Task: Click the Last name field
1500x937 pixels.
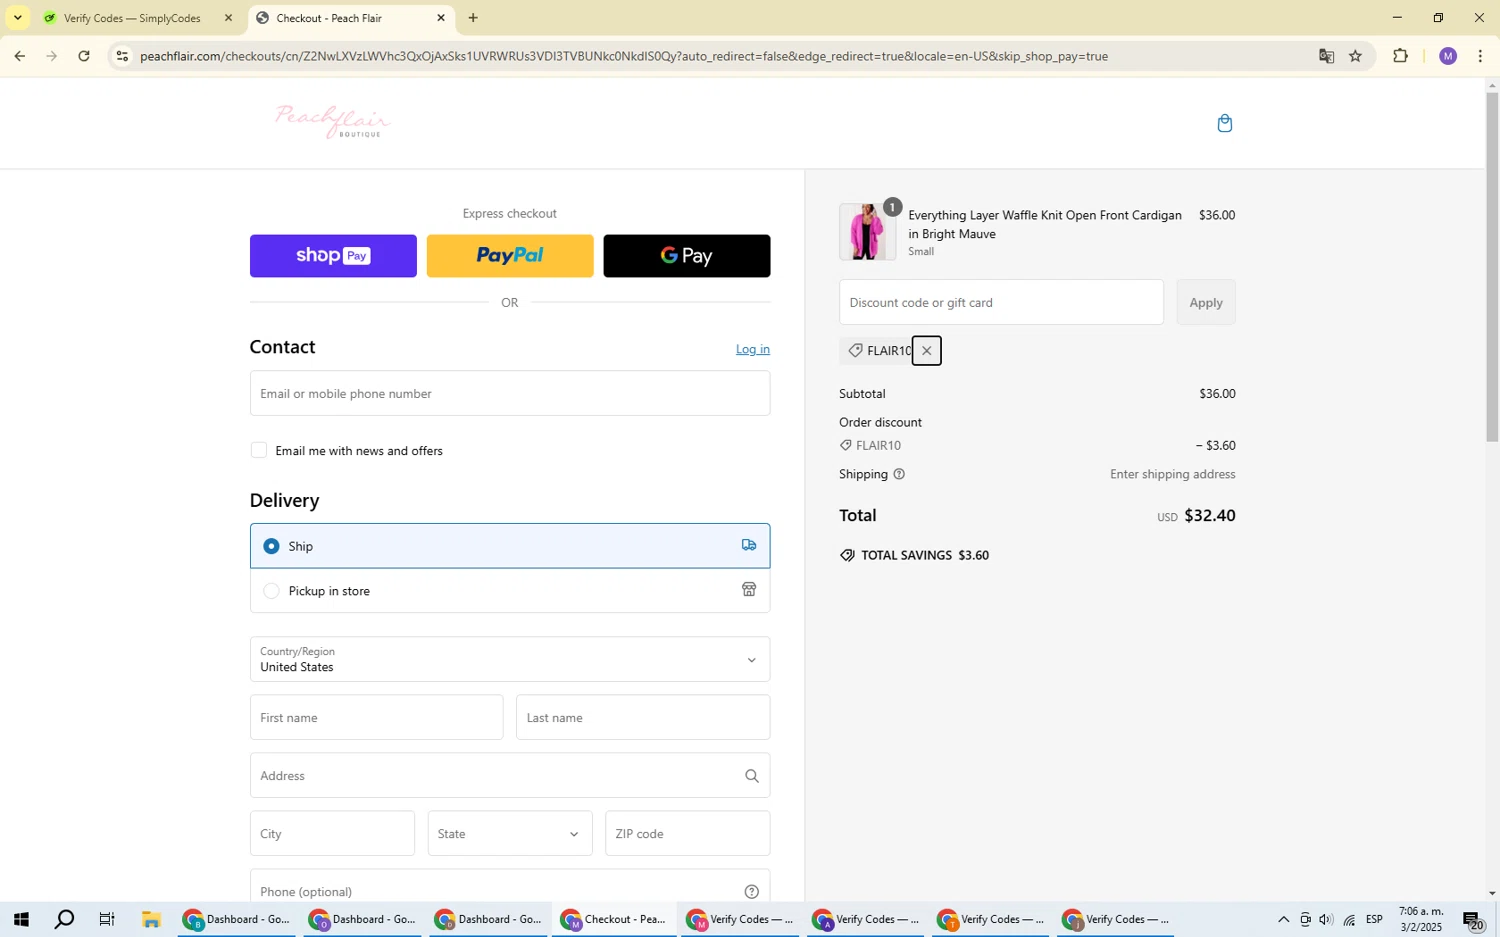Action: pos(643,717)
